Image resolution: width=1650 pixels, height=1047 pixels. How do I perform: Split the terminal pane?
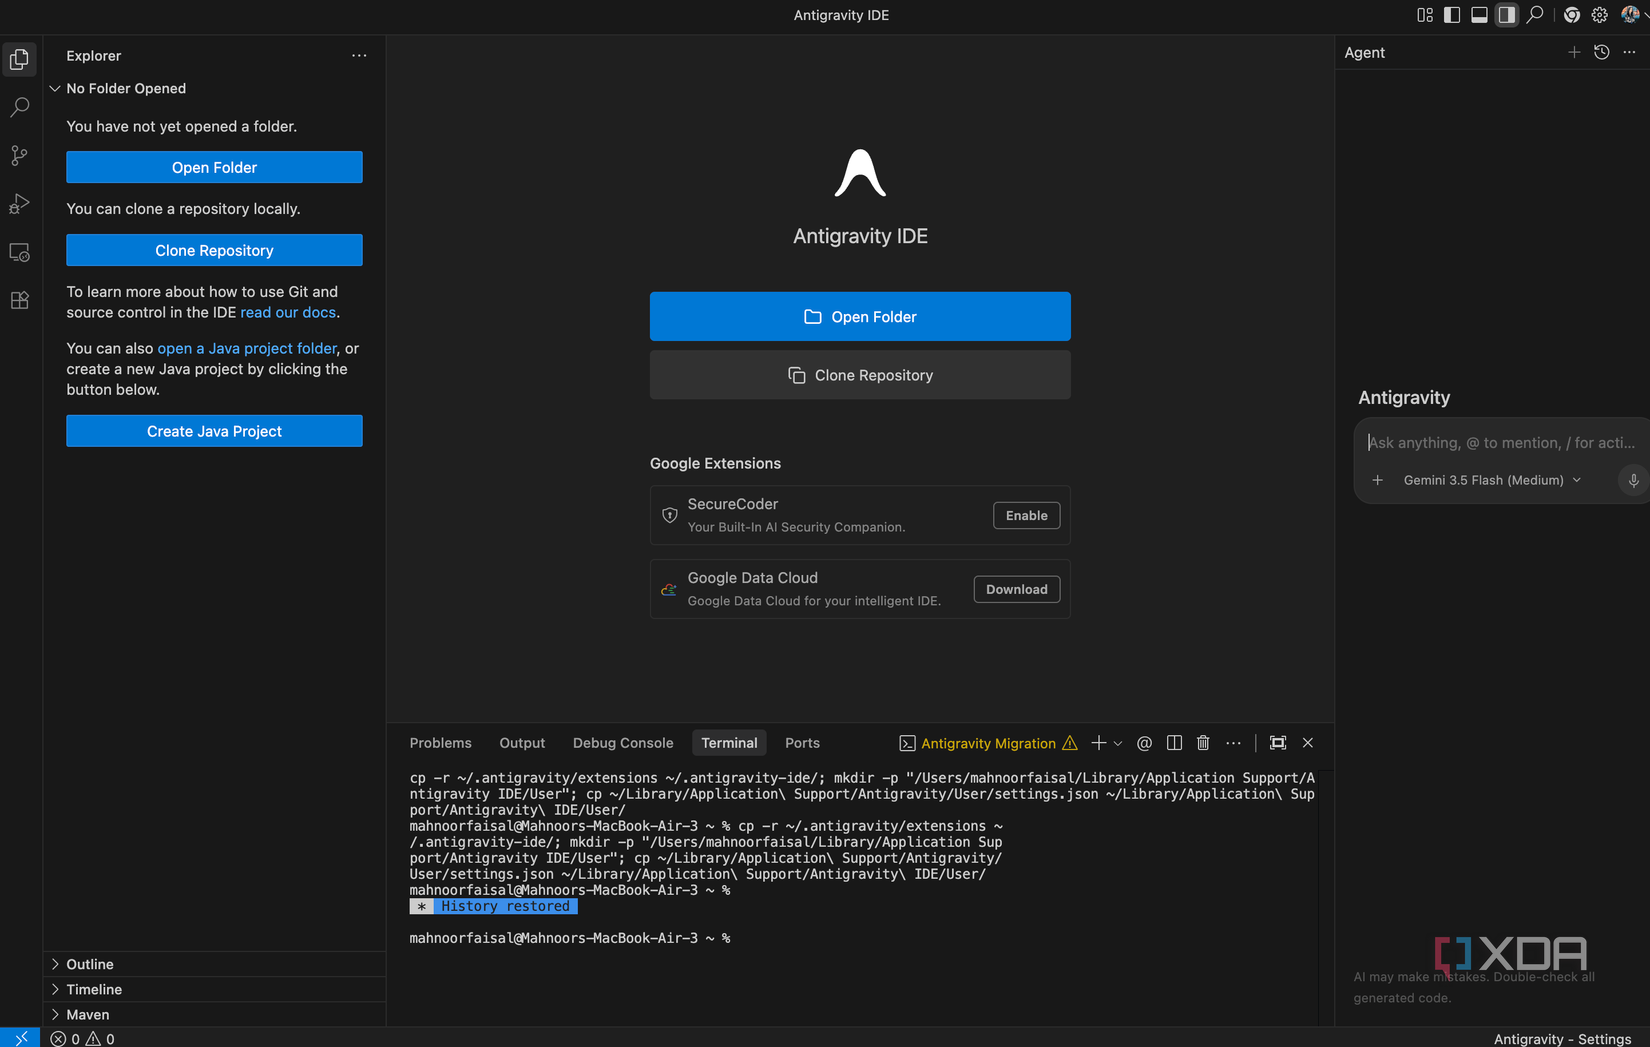[1174, 743]
